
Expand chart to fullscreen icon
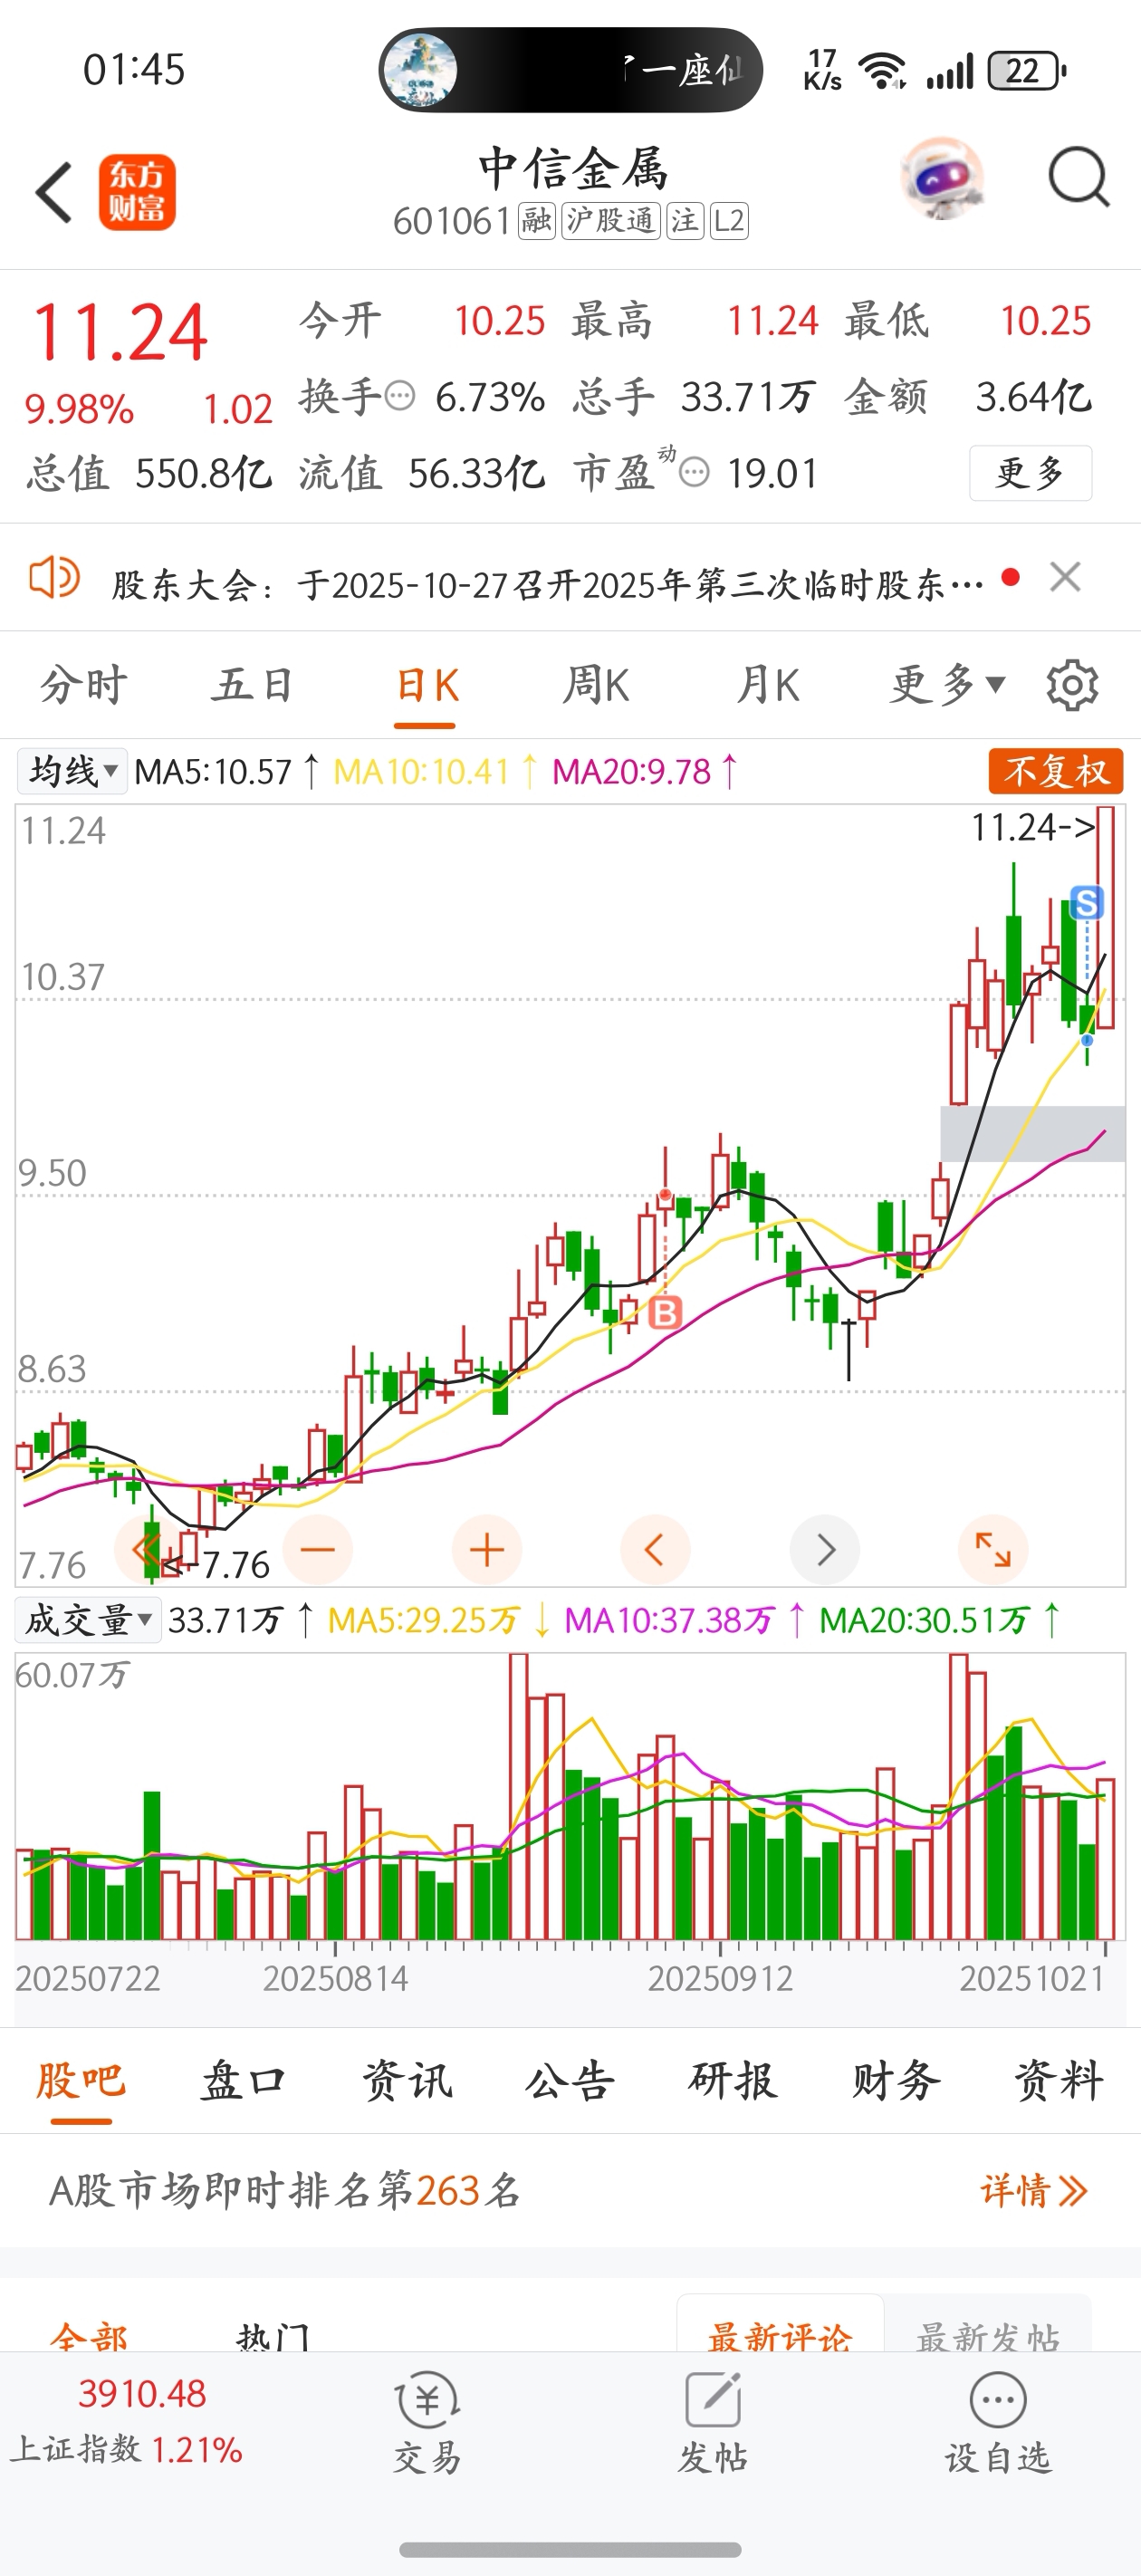(993, 1550)
